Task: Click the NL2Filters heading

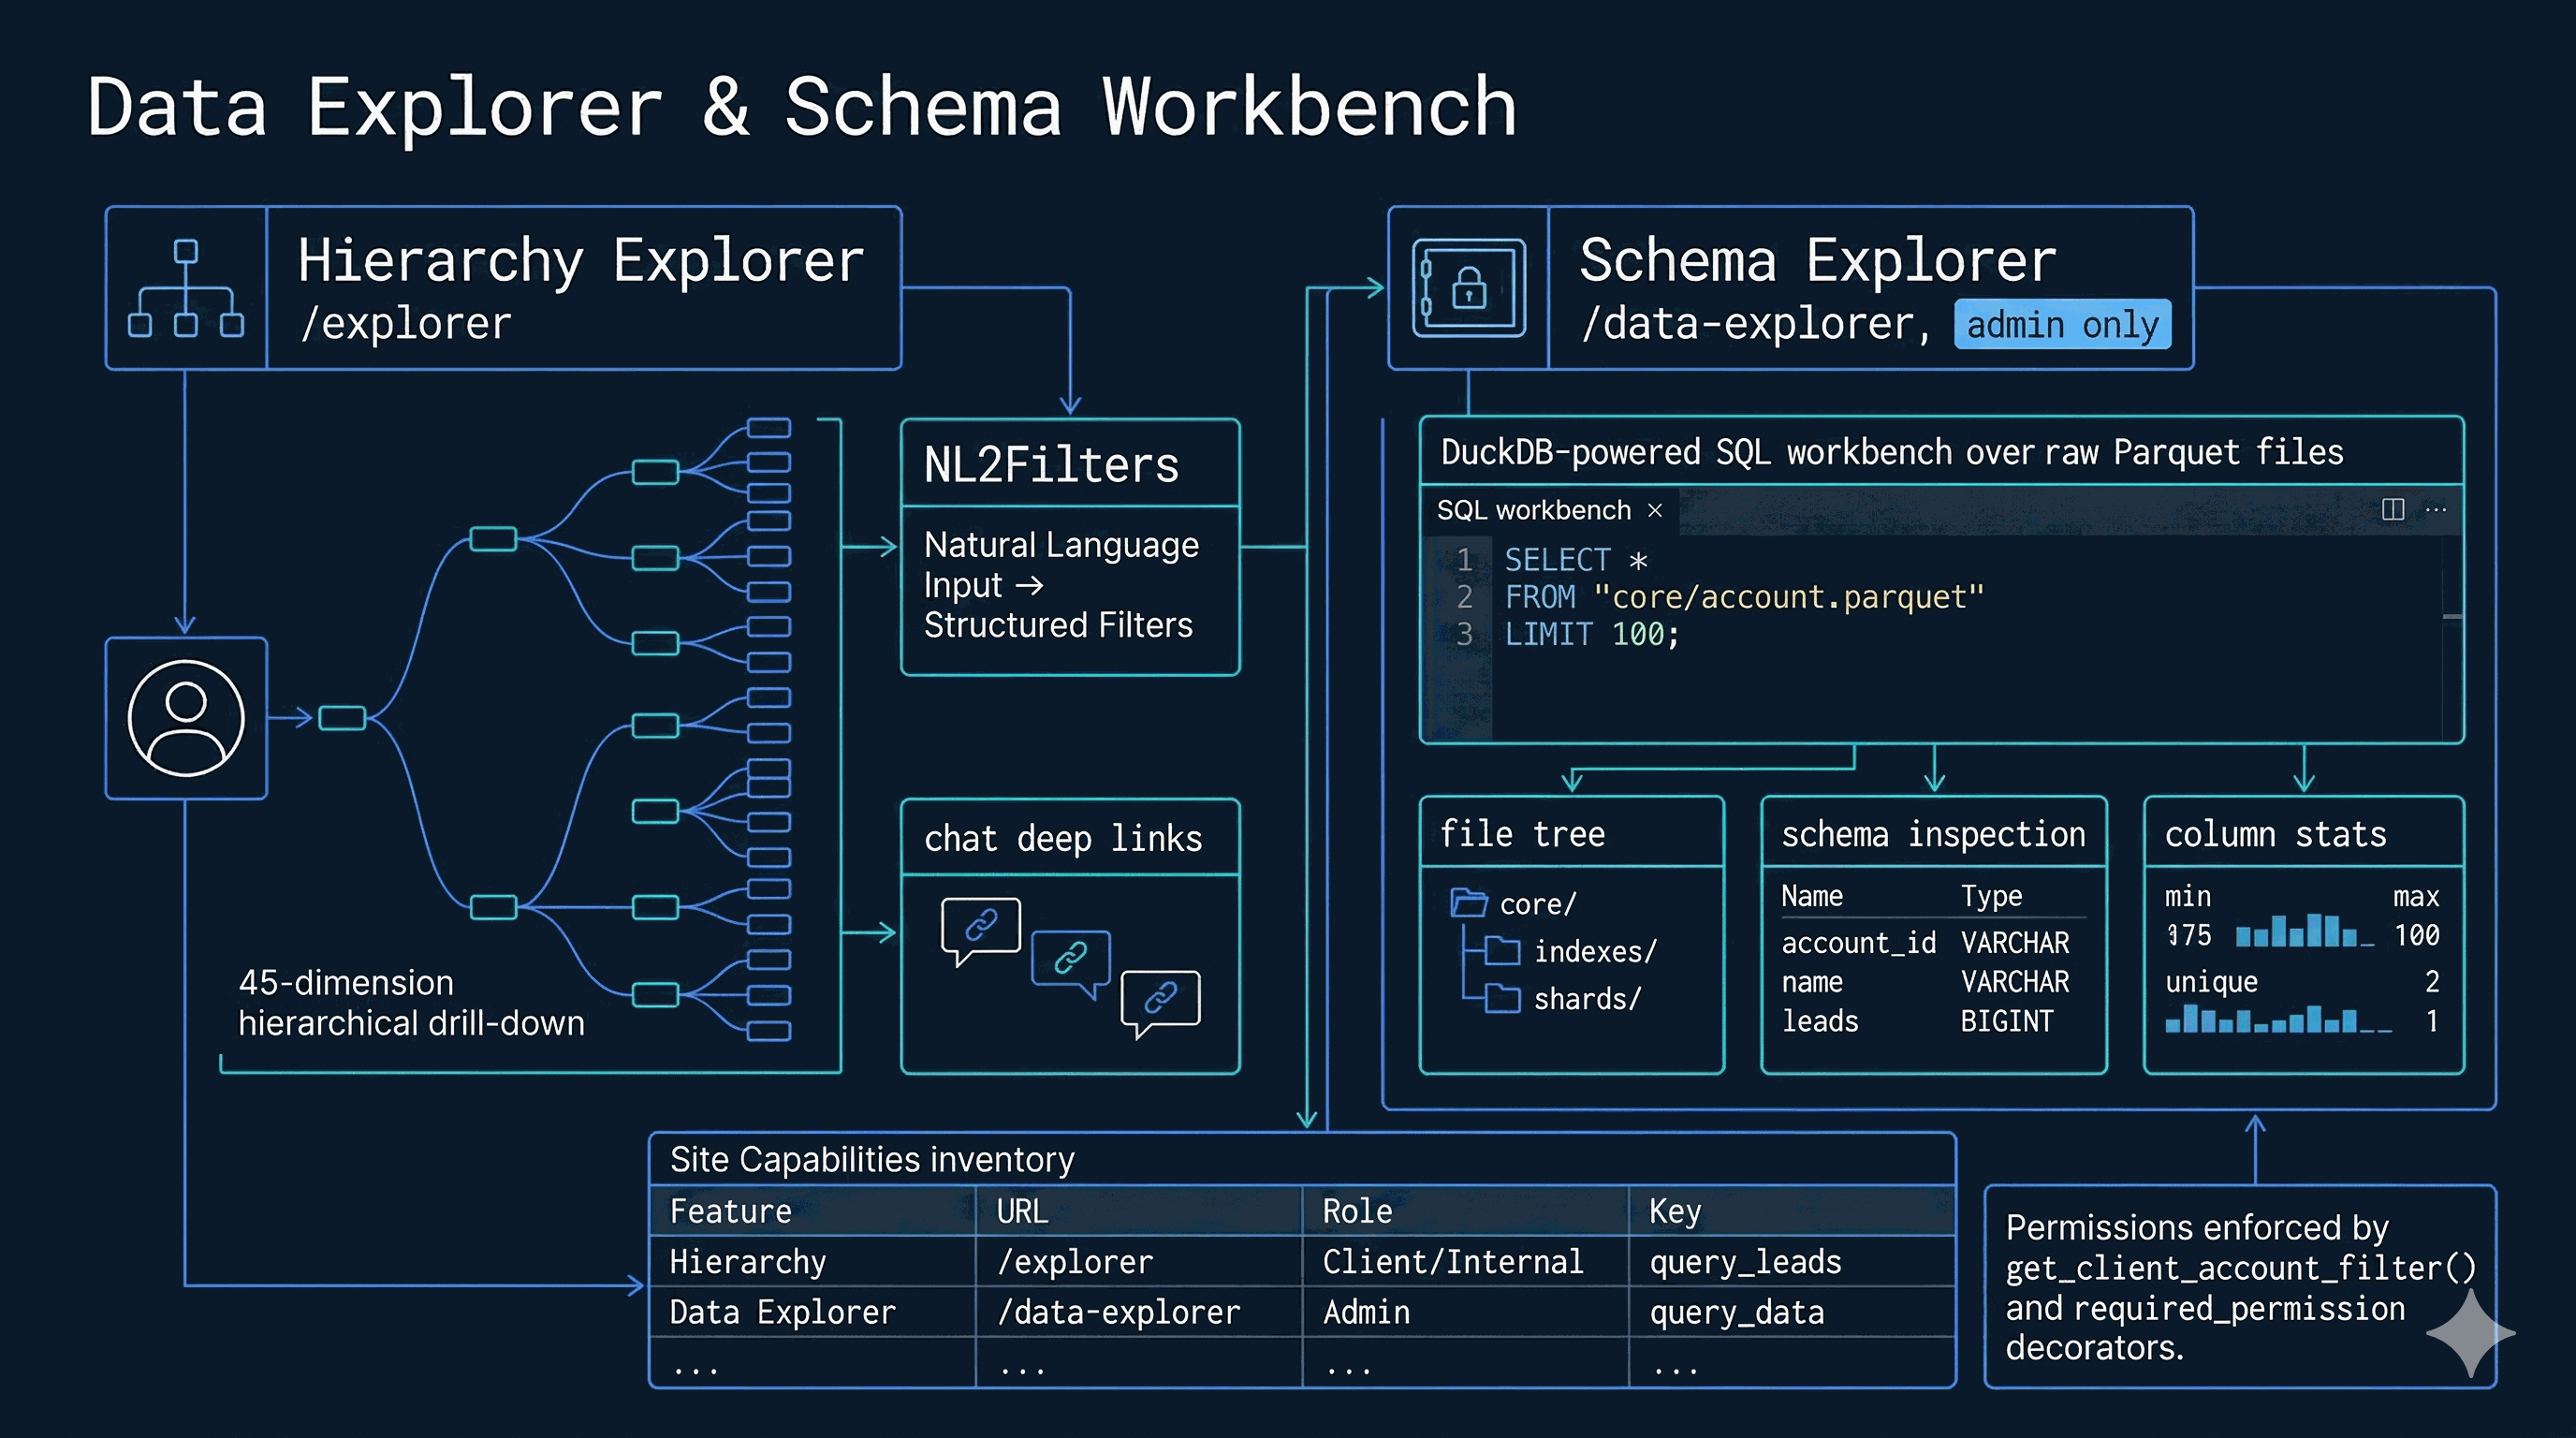Action: (1051, 465)
